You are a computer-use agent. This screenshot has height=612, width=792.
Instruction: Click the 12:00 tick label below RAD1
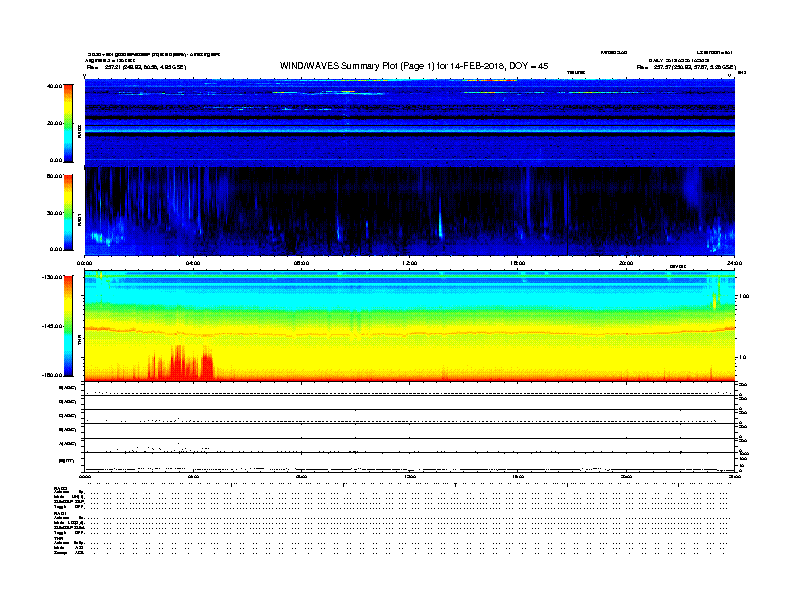click(x=409, y=264)
